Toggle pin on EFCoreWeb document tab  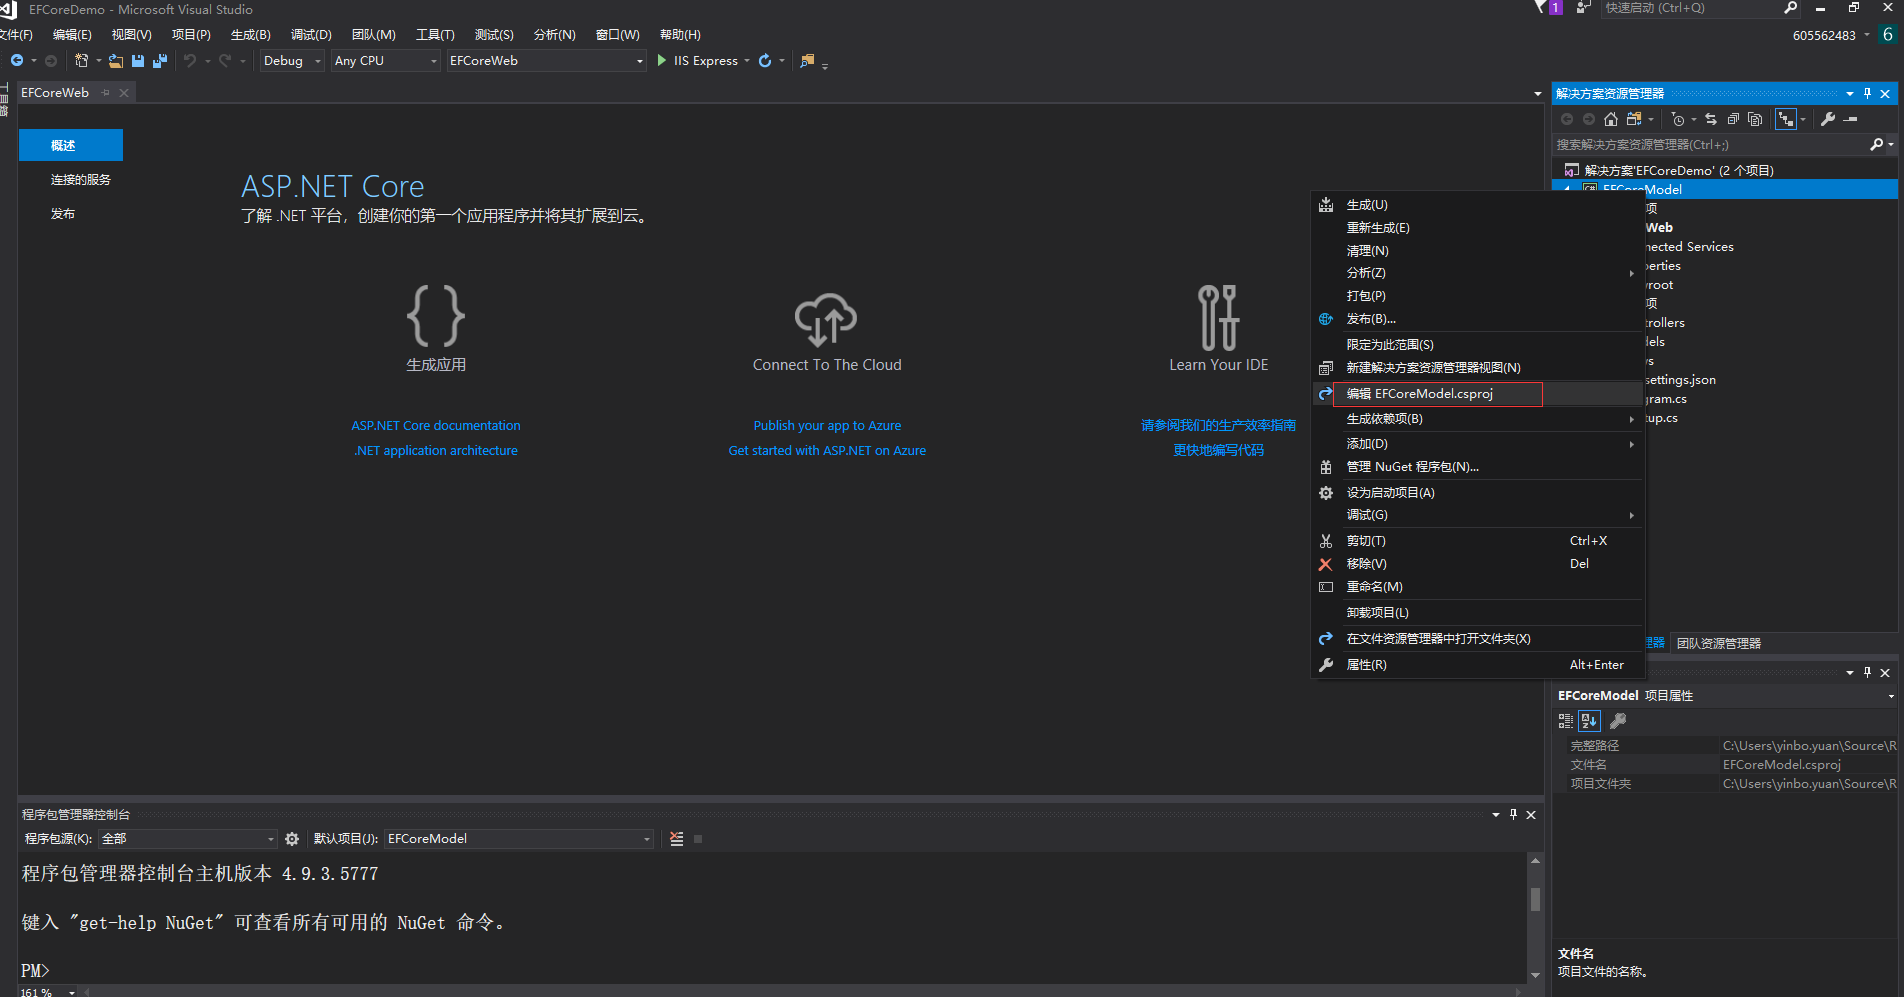pyautogui.click(x=106, y=93)
